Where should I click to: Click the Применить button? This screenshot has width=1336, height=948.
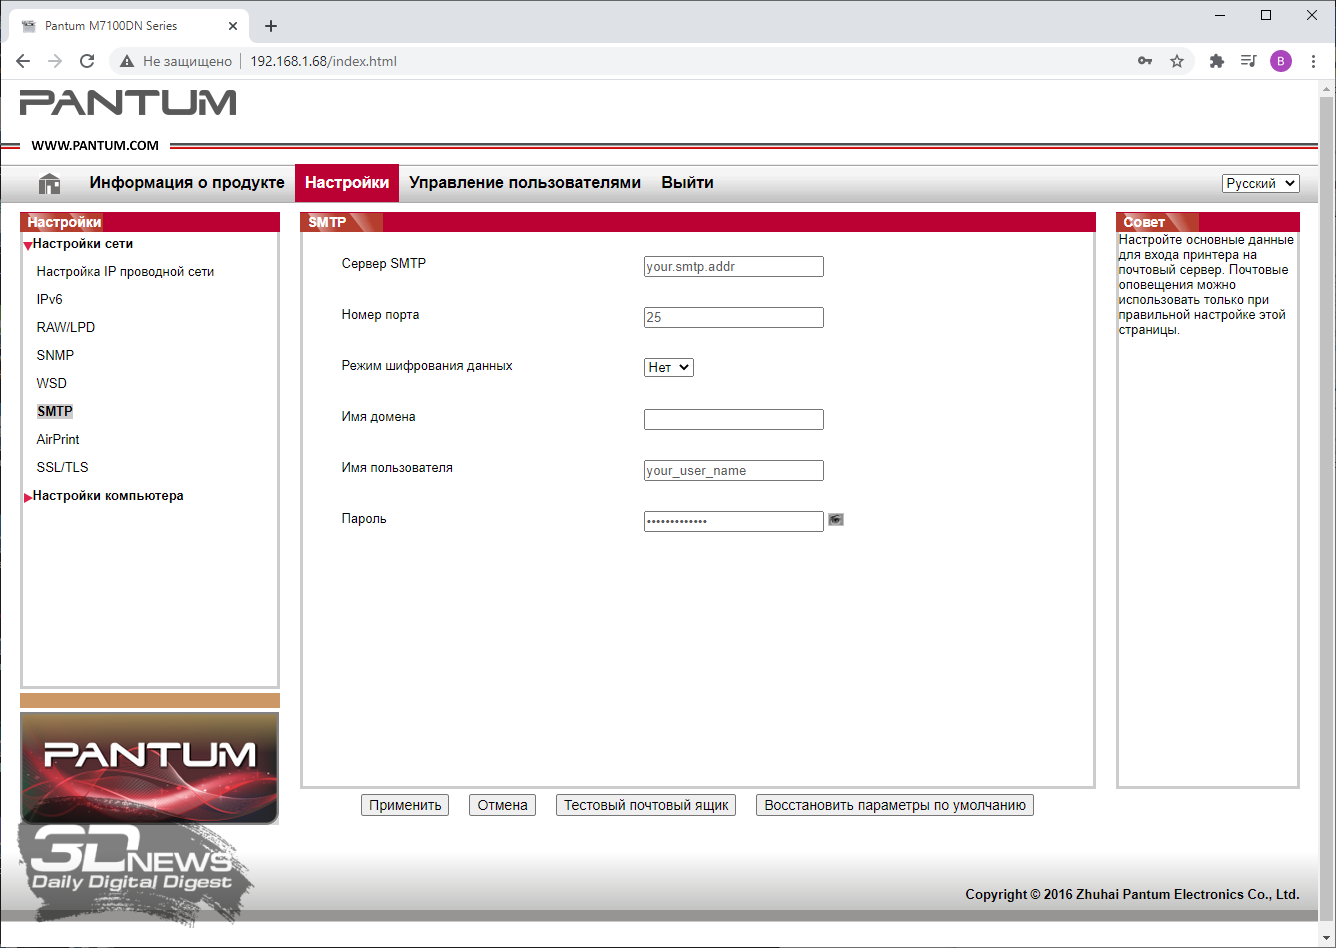coord(405,805)
